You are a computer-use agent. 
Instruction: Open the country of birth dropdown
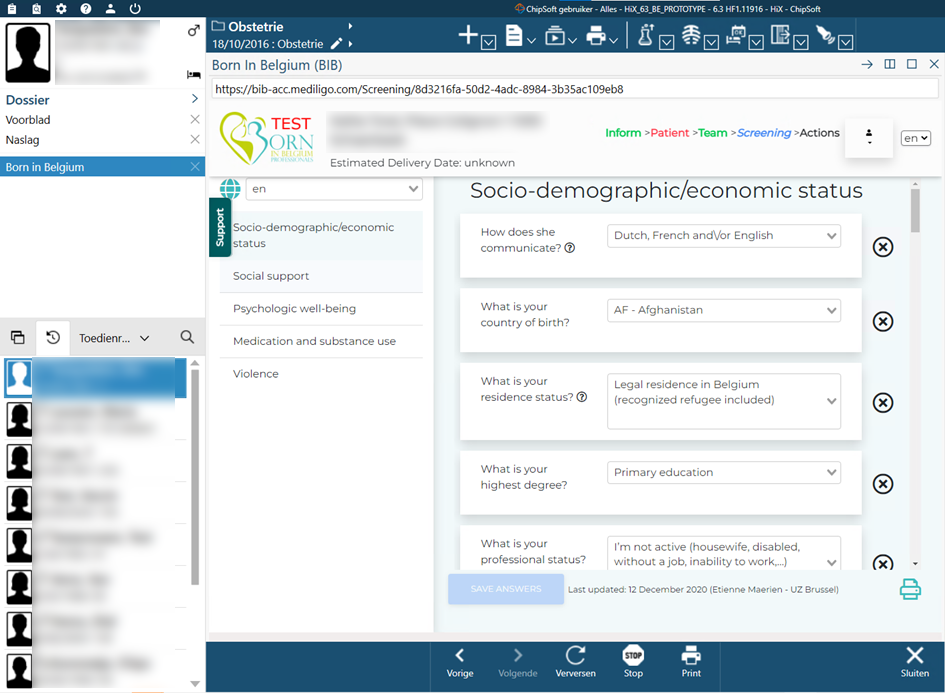(x=724, y=310)
